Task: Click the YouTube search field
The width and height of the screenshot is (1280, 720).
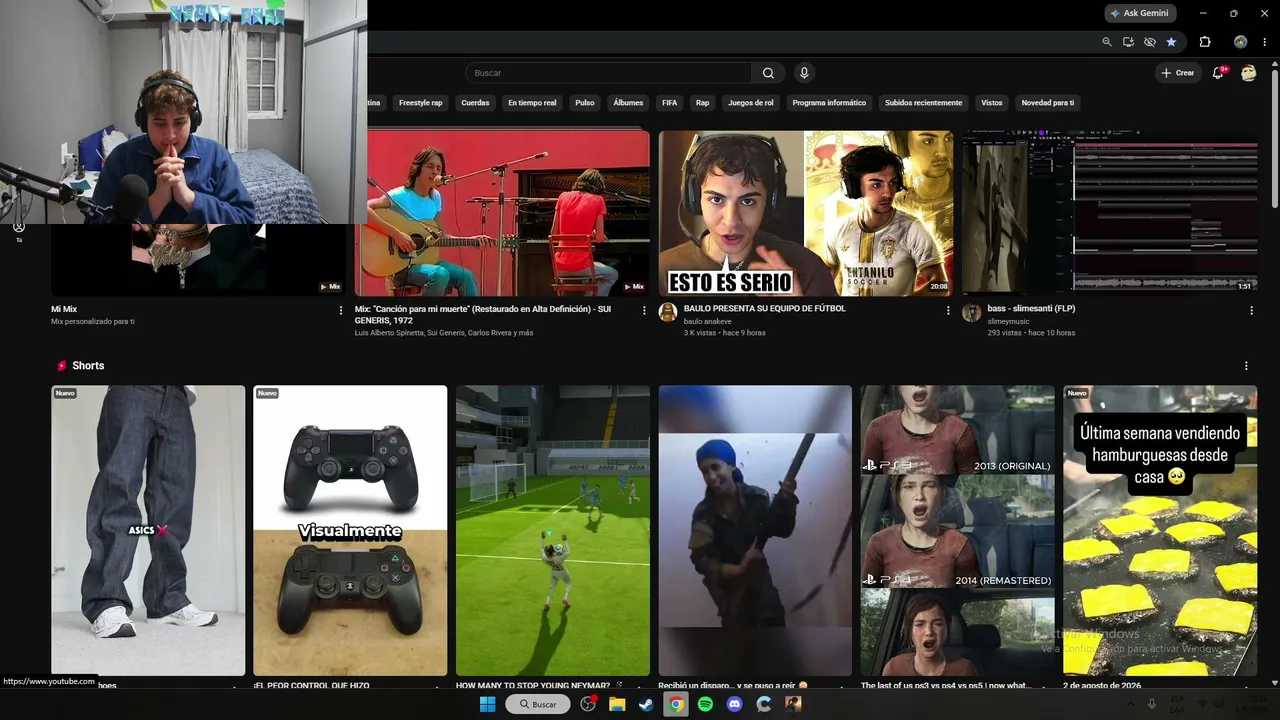Action: point(608,73)
